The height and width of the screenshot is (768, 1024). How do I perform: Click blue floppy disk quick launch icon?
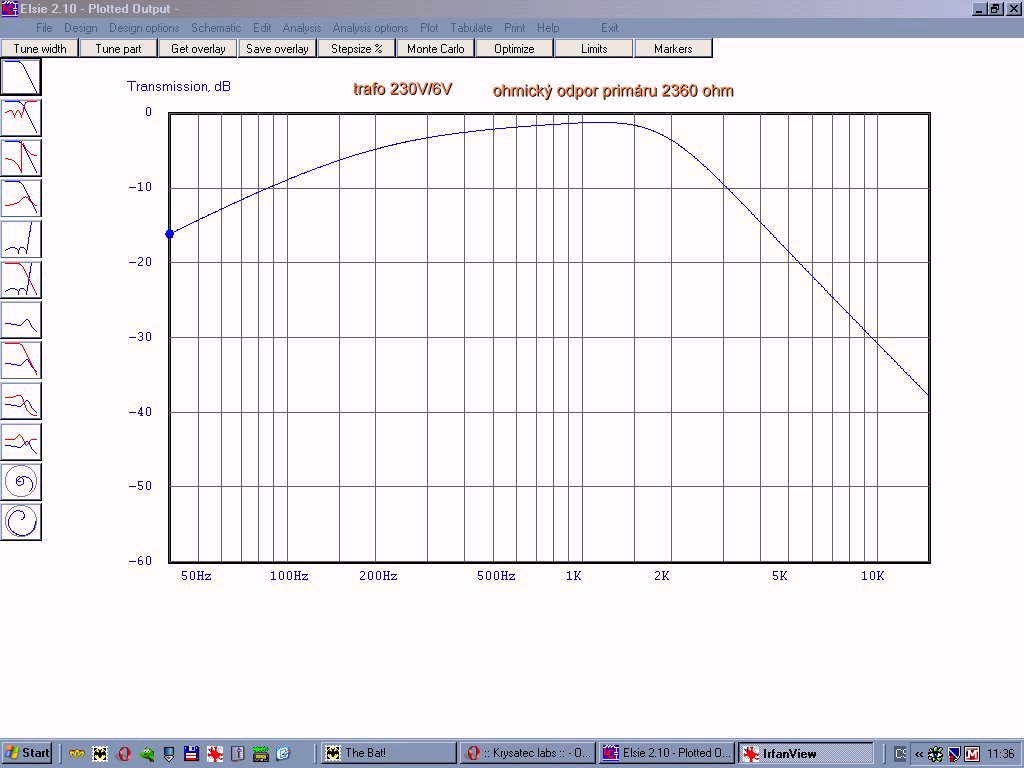click(x=191, y=754)
